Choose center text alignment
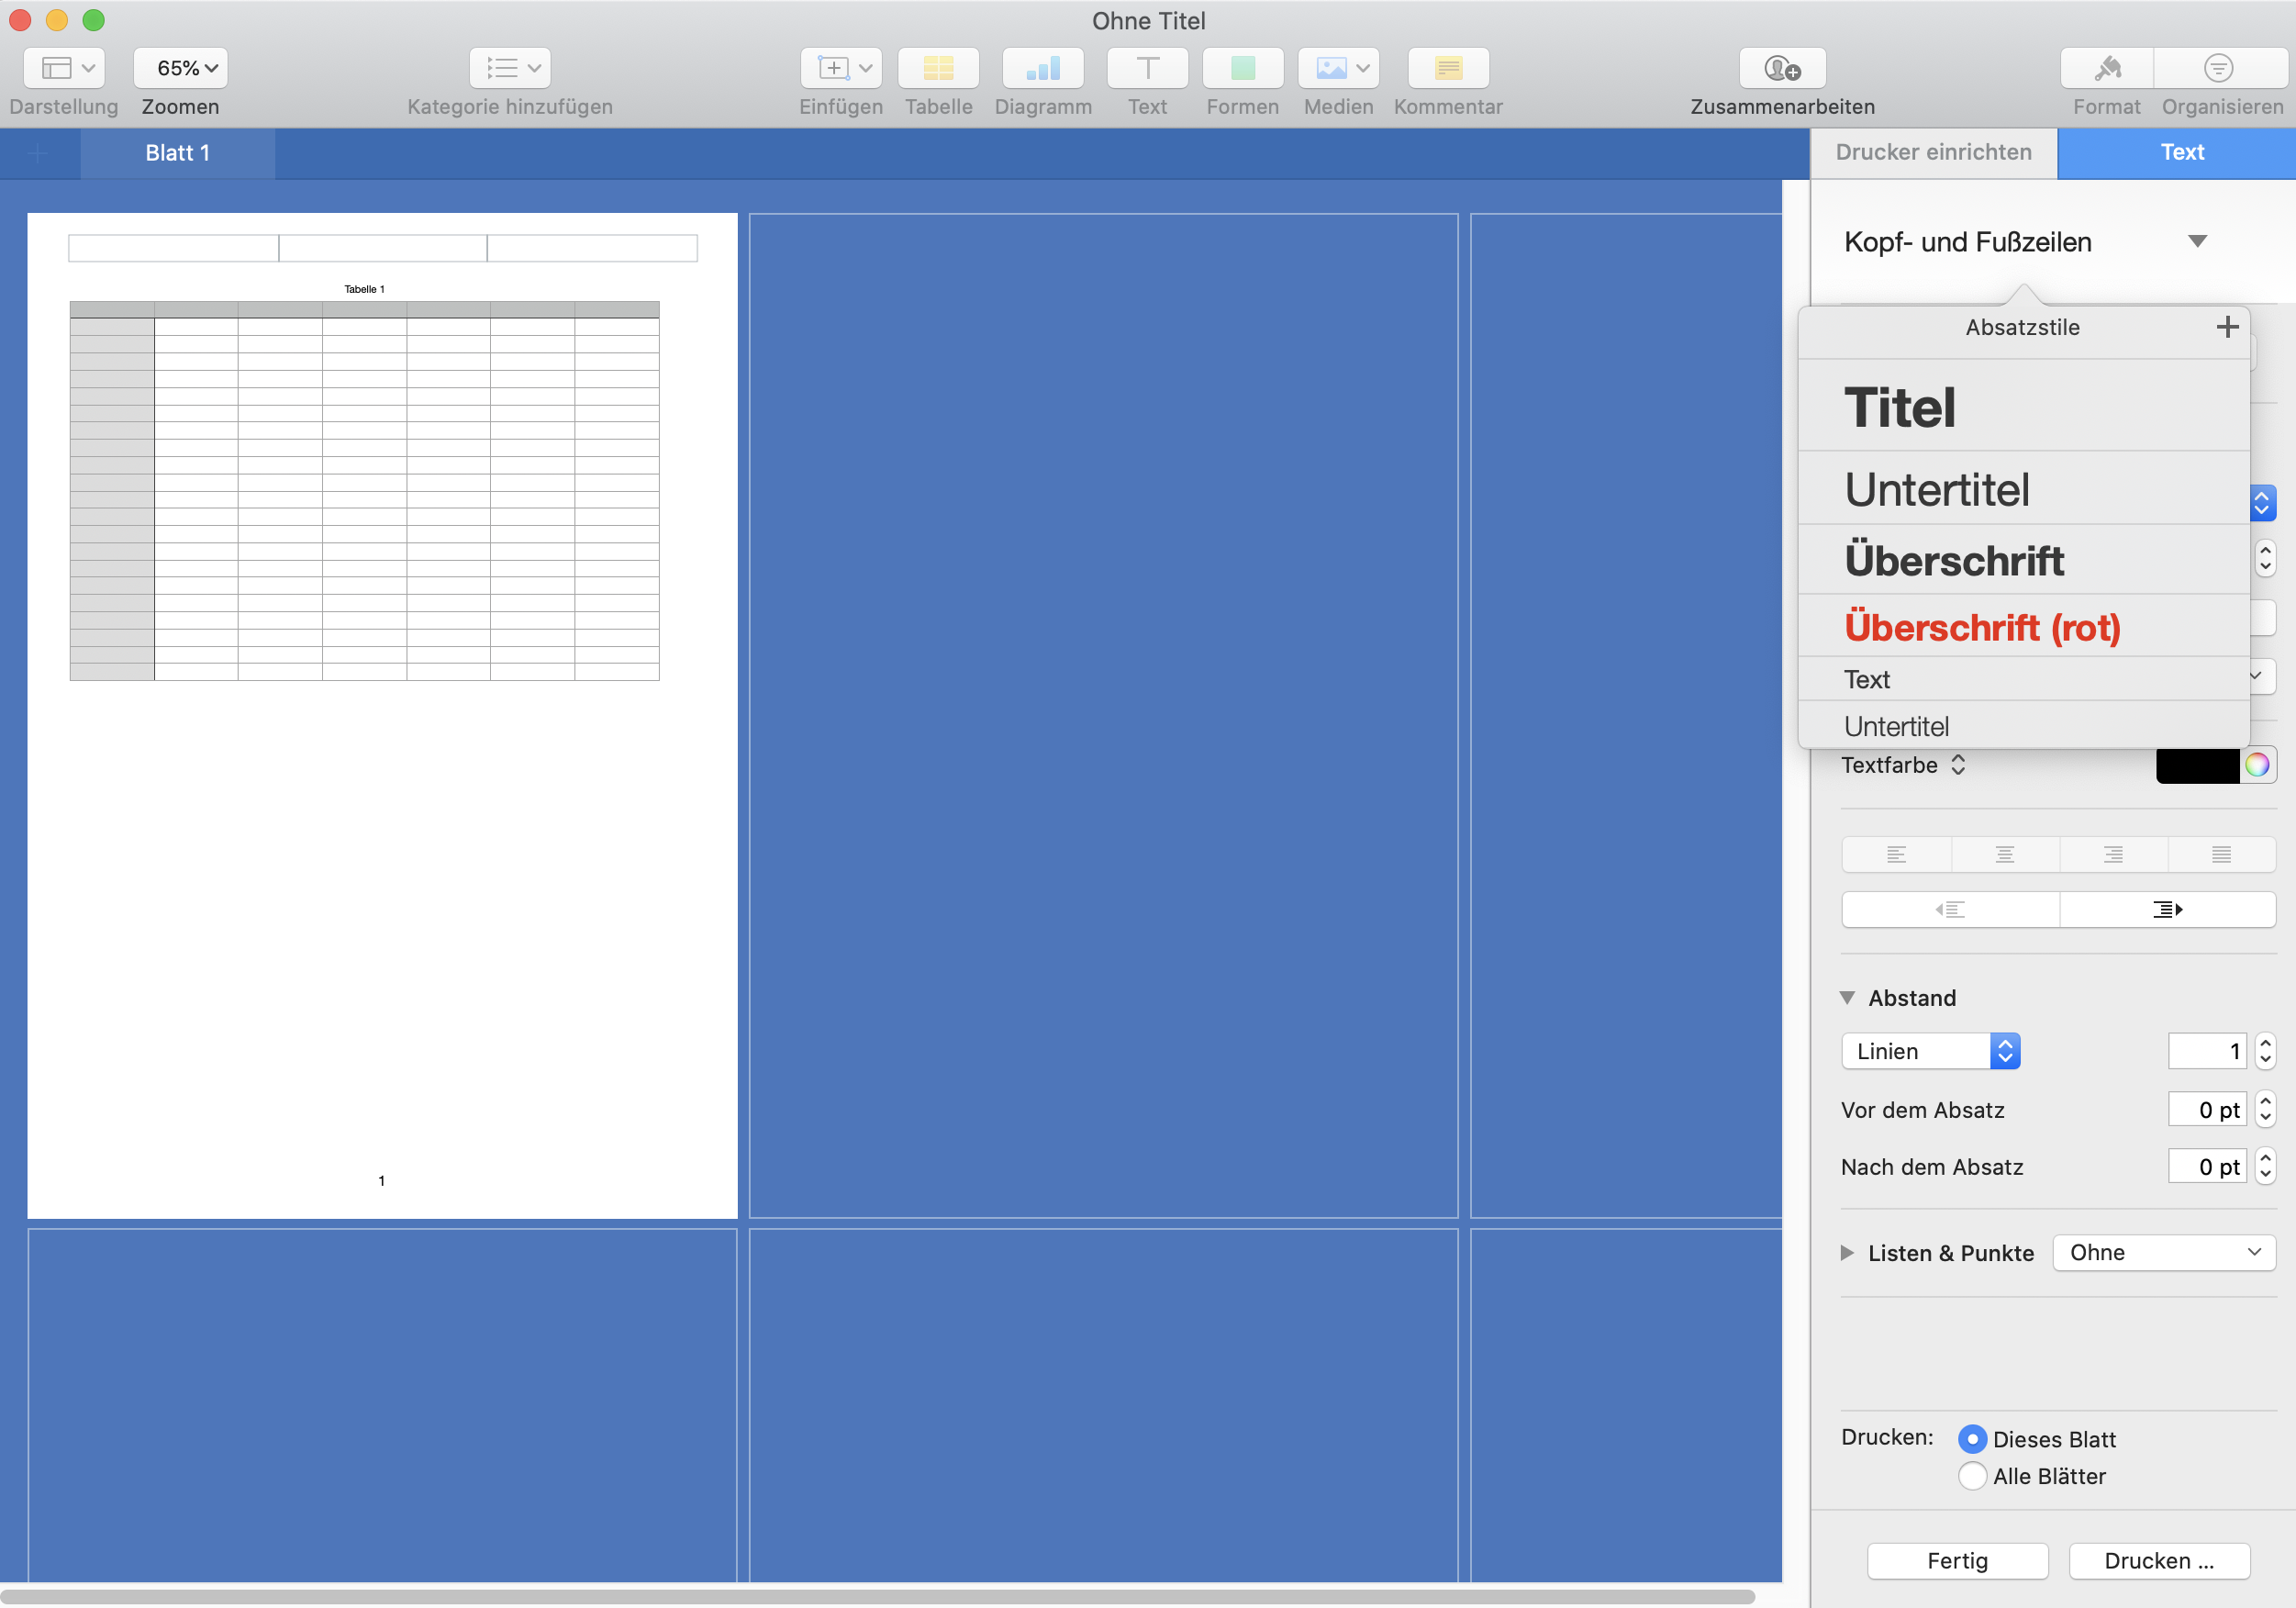The height and width of the screenshot is (1608, 2296). click(2004, 854)
